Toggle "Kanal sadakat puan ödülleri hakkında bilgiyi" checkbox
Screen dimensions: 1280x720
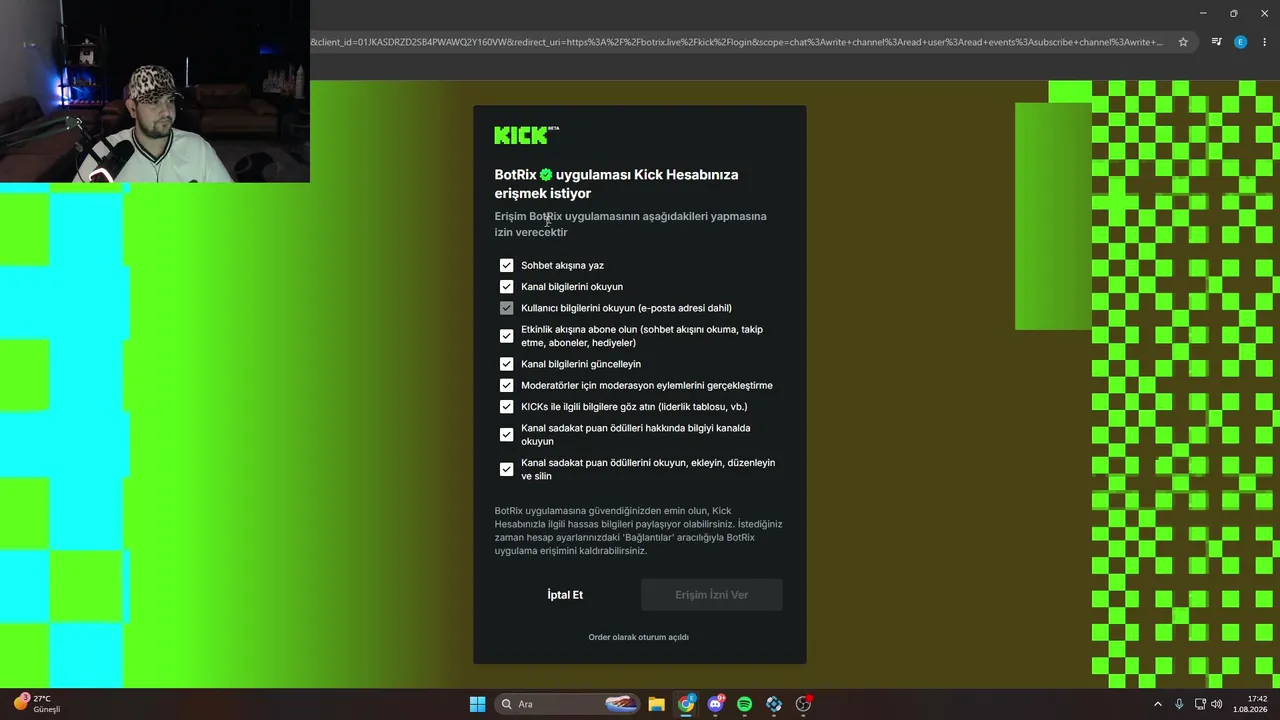click(506, 435)
